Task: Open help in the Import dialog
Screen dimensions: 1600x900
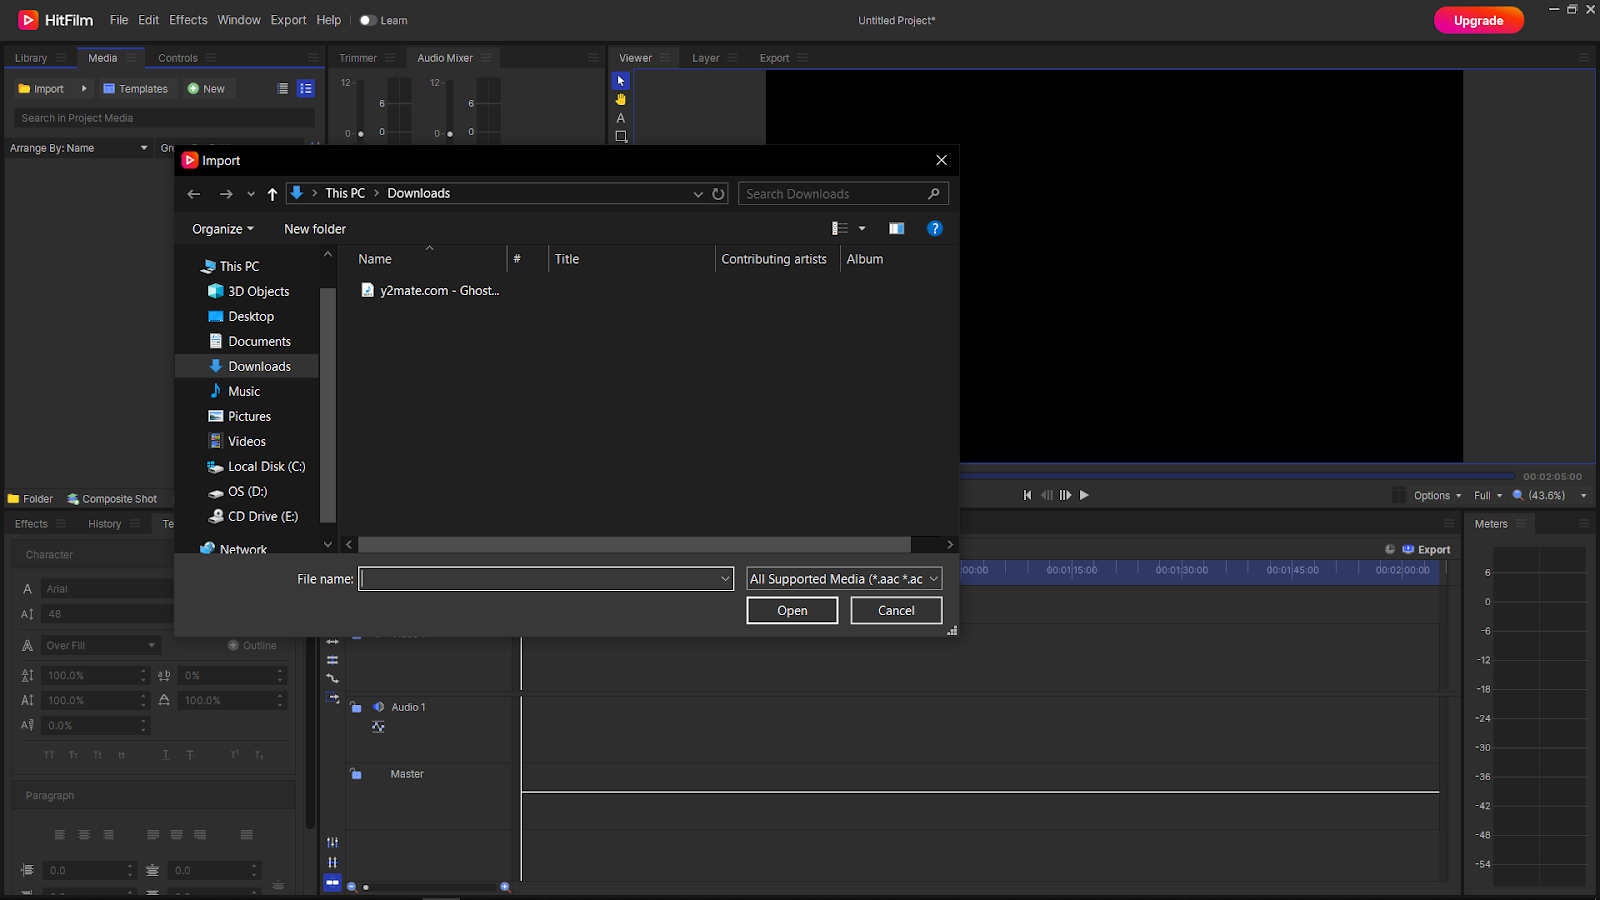Action: 934,229
